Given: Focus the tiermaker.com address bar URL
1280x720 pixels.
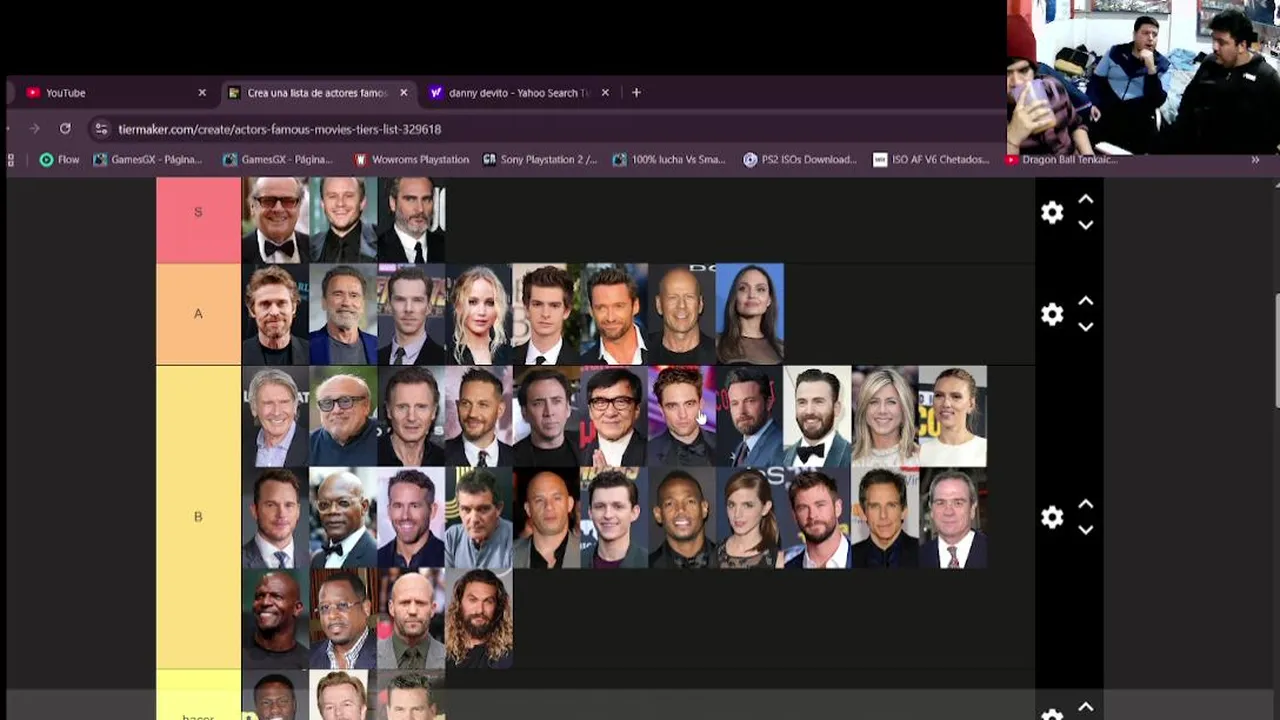Looking at the screenshot, I should tap(279, 129).
